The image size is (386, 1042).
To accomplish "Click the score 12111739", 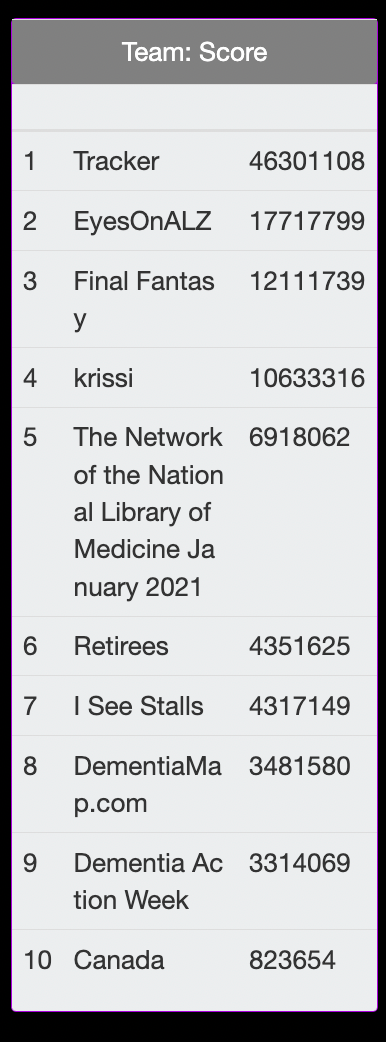I will [307, 280].
